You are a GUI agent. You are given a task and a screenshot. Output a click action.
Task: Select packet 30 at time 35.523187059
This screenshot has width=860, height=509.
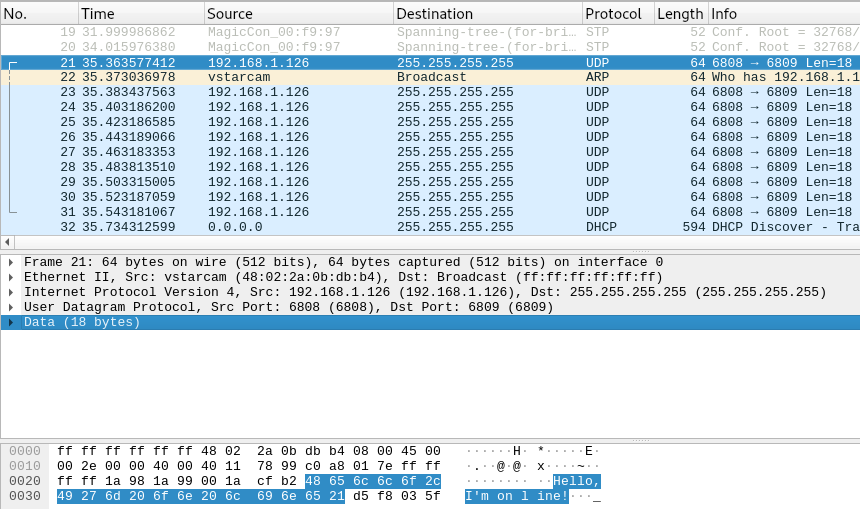(430, 197)
